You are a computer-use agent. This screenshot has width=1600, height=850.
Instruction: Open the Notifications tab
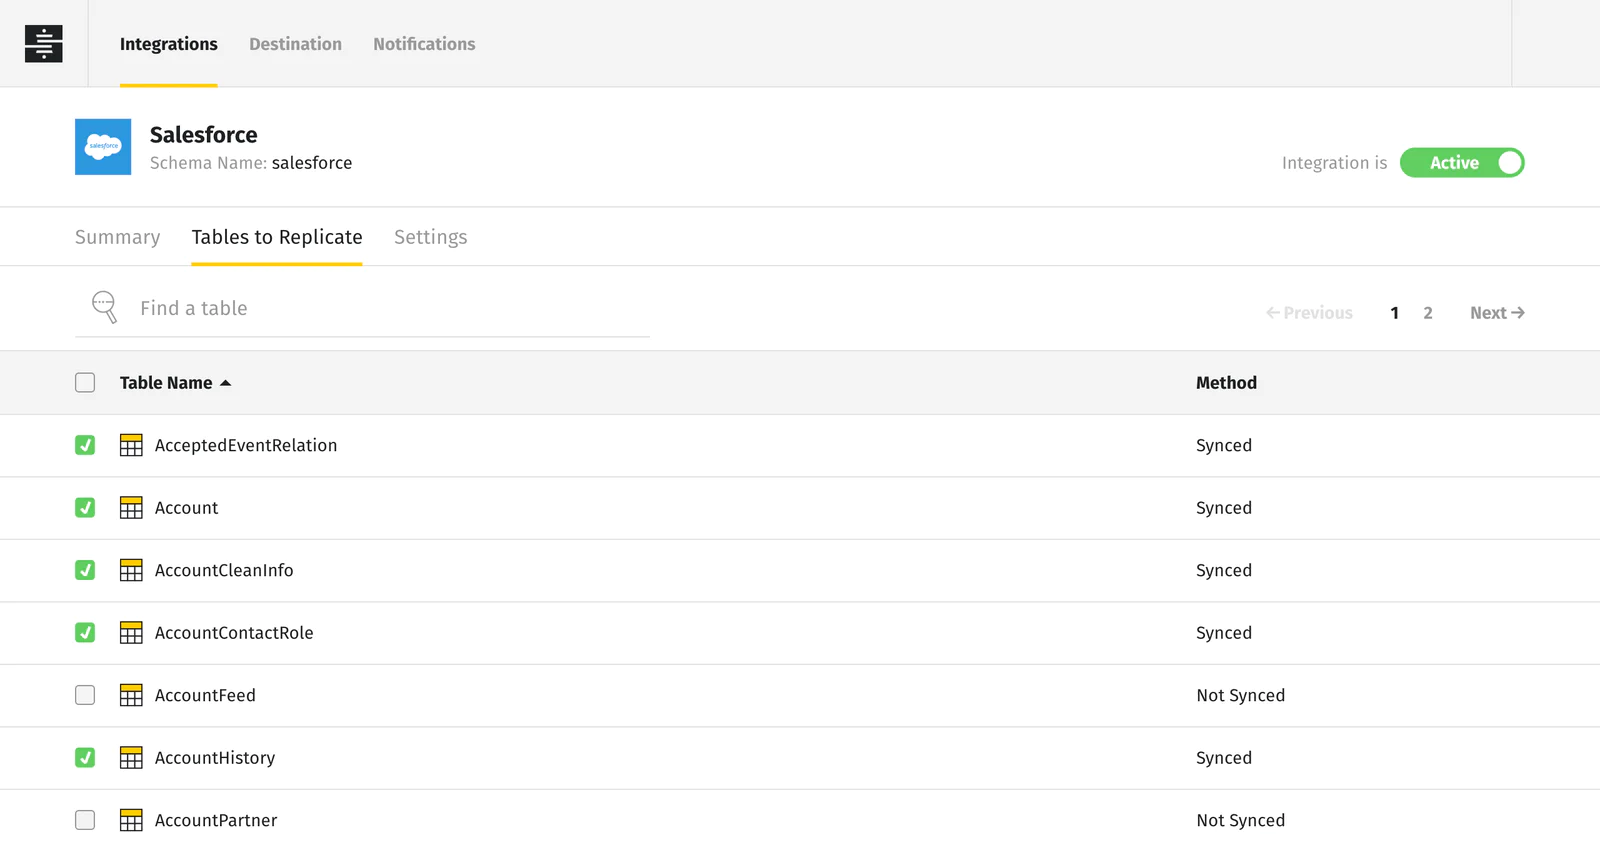click(x=424, y=44)
